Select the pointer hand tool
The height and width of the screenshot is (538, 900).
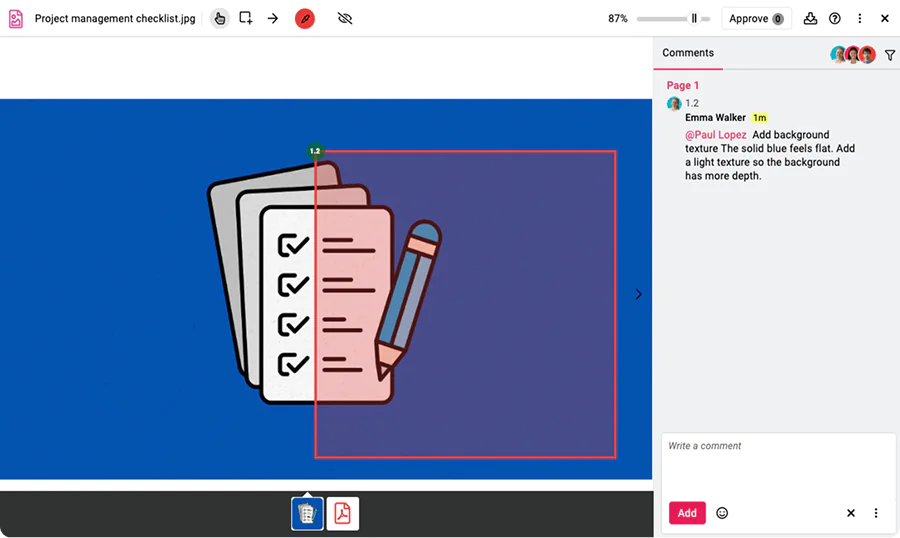point(219,19)
